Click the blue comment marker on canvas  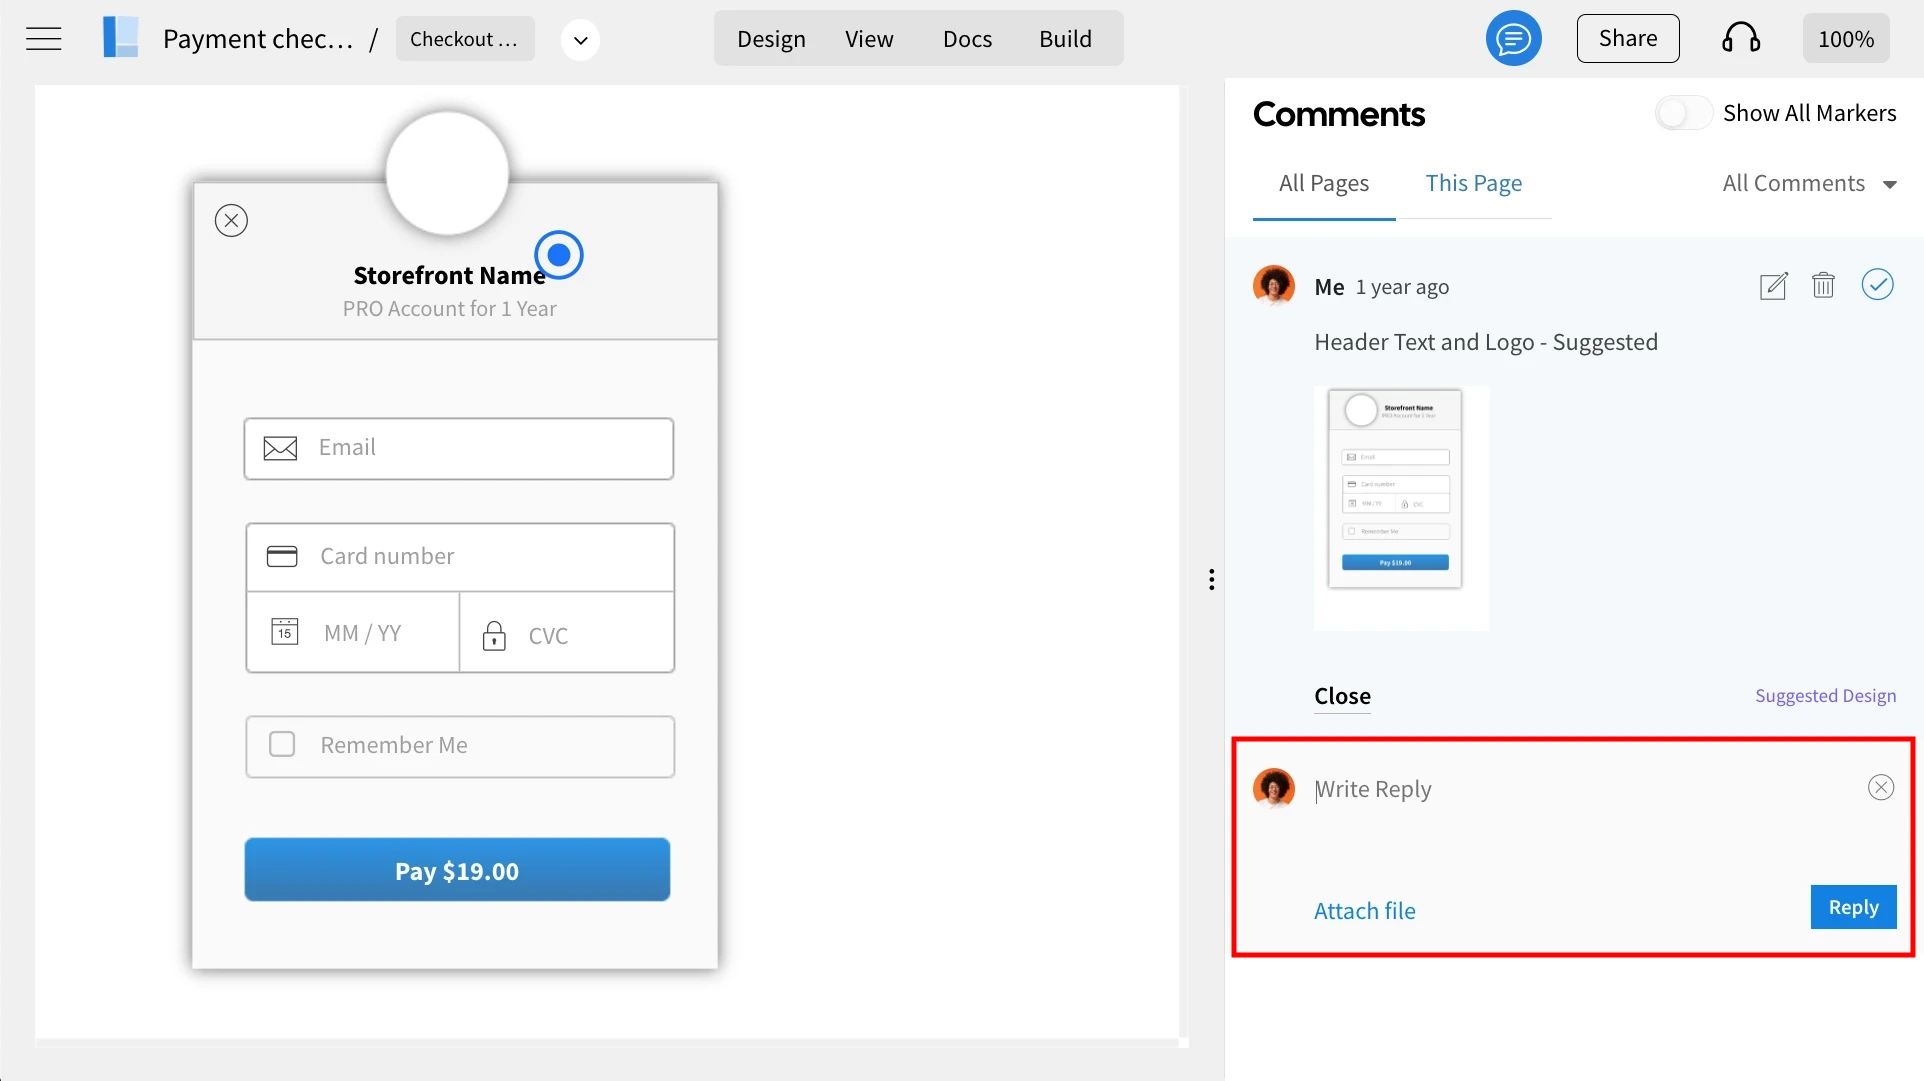pos(559,255)
